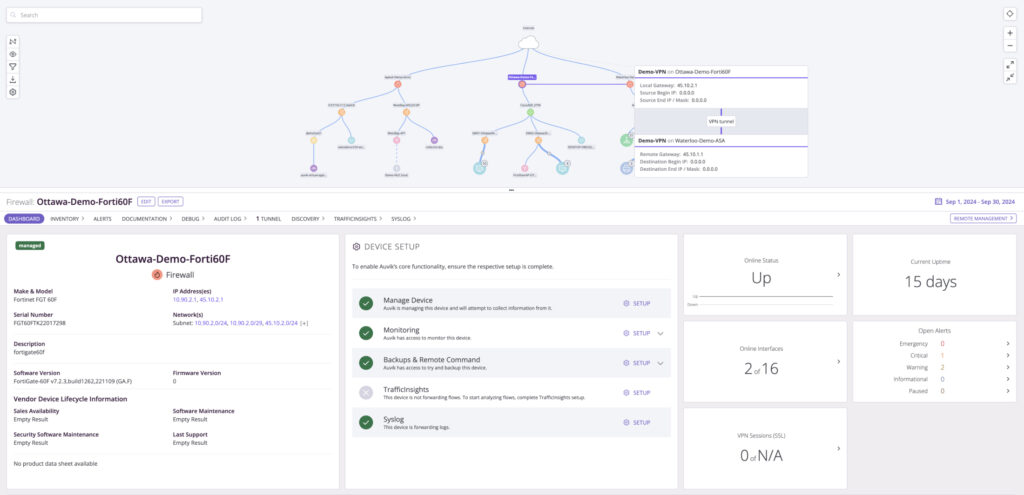The image size is (1024, 495).
Task: Open the Remote Management dropdown
Action: click(x=983, y=217)
